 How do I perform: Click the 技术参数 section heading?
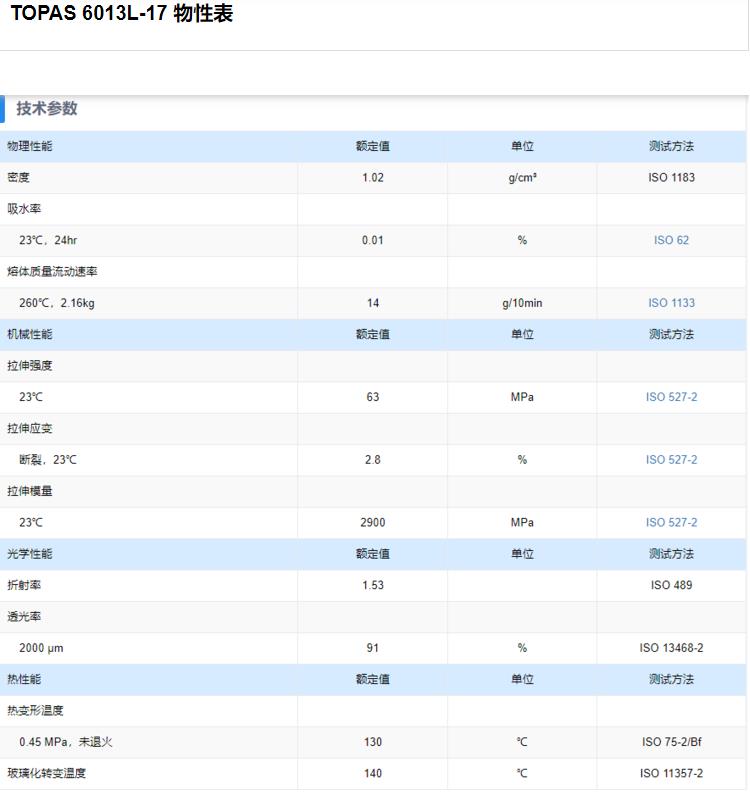47,108
